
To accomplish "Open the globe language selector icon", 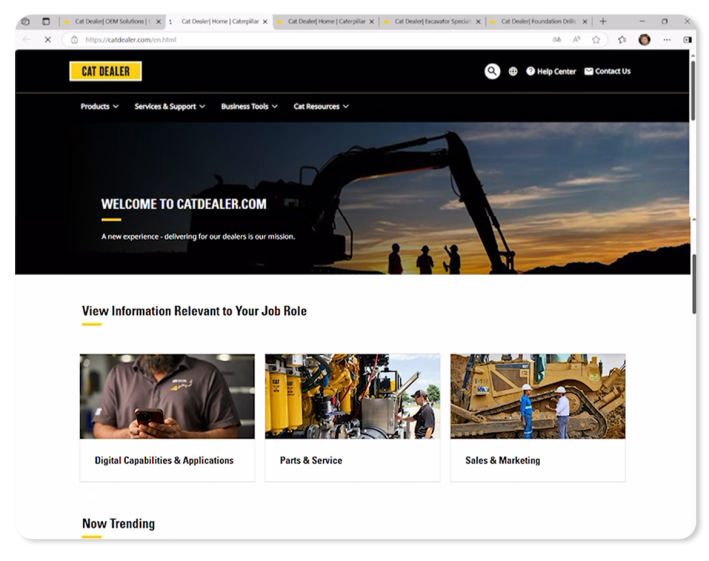I will [x=513, y=71].
